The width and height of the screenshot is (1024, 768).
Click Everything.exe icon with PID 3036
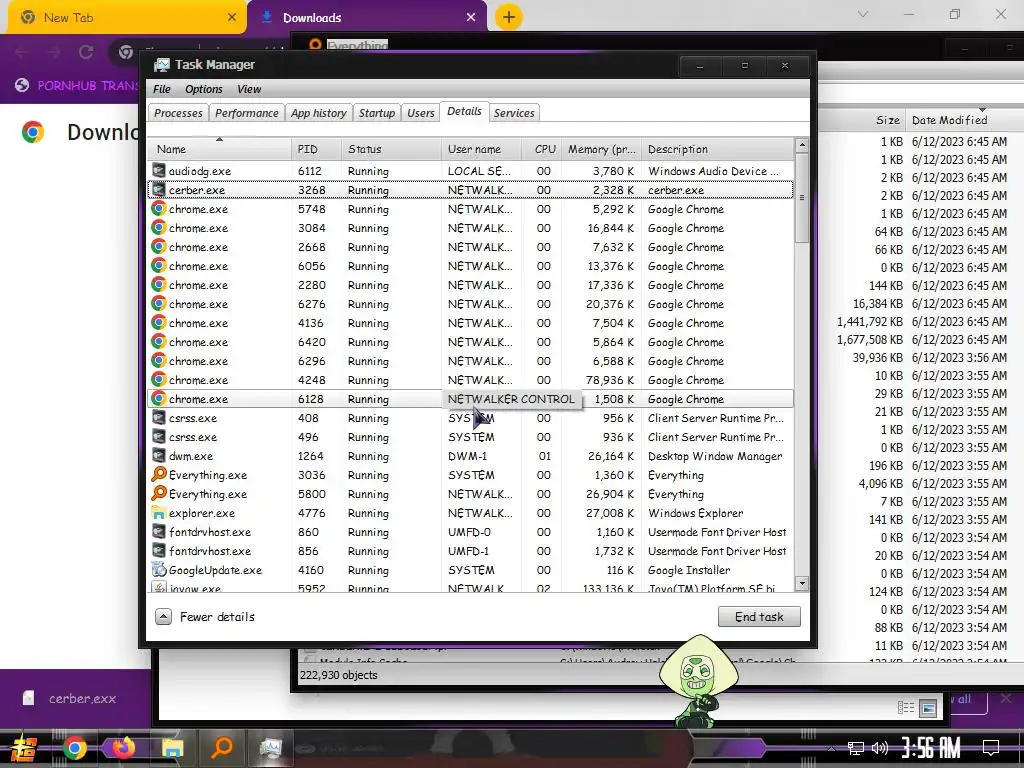(159, 475)
